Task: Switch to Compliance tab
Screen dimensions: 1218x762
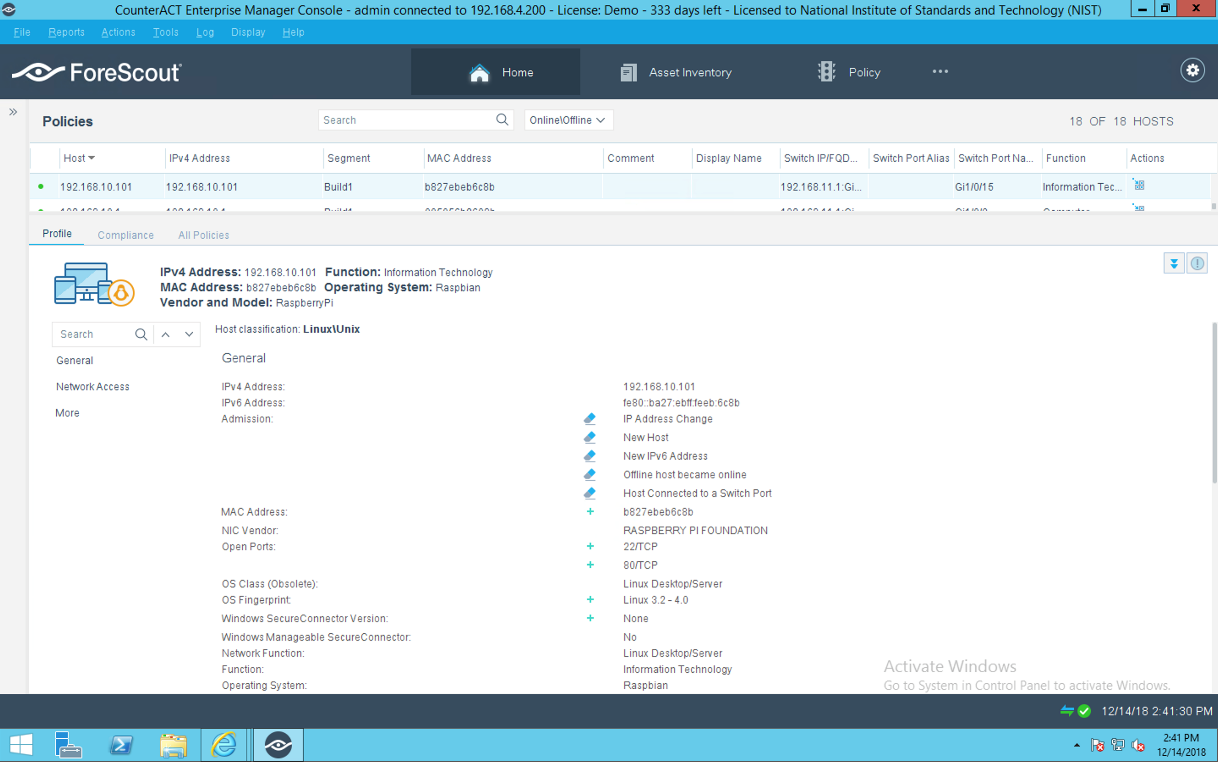Action: (126, 235)
